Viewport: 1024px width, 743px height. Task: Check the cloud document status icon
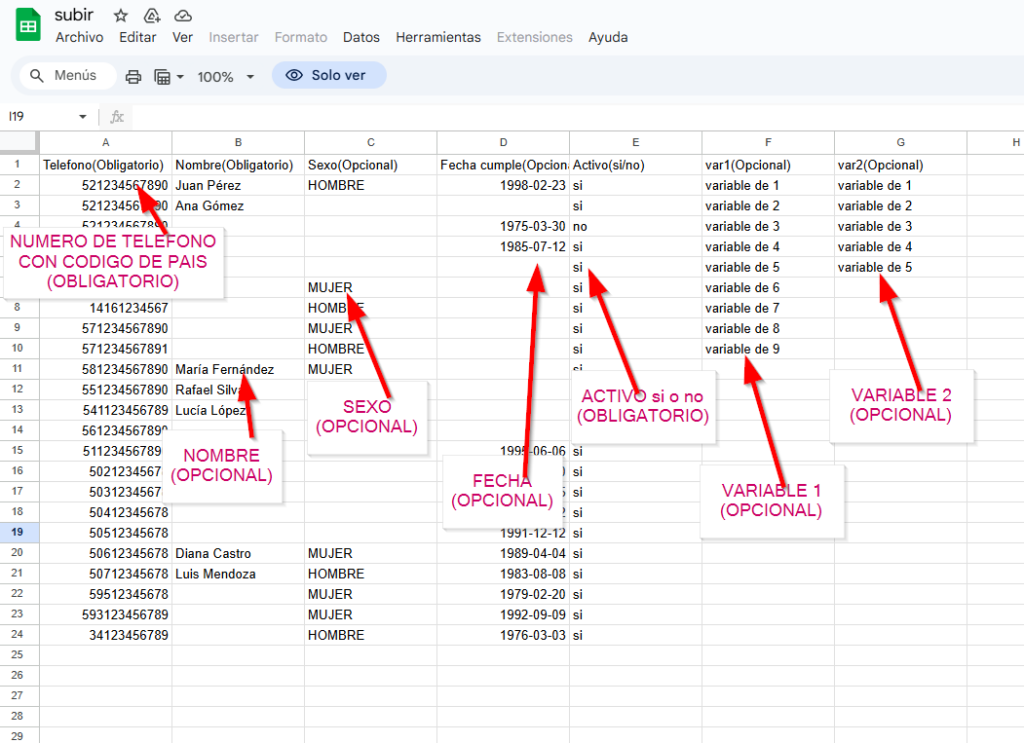click(x=183, y=16)
